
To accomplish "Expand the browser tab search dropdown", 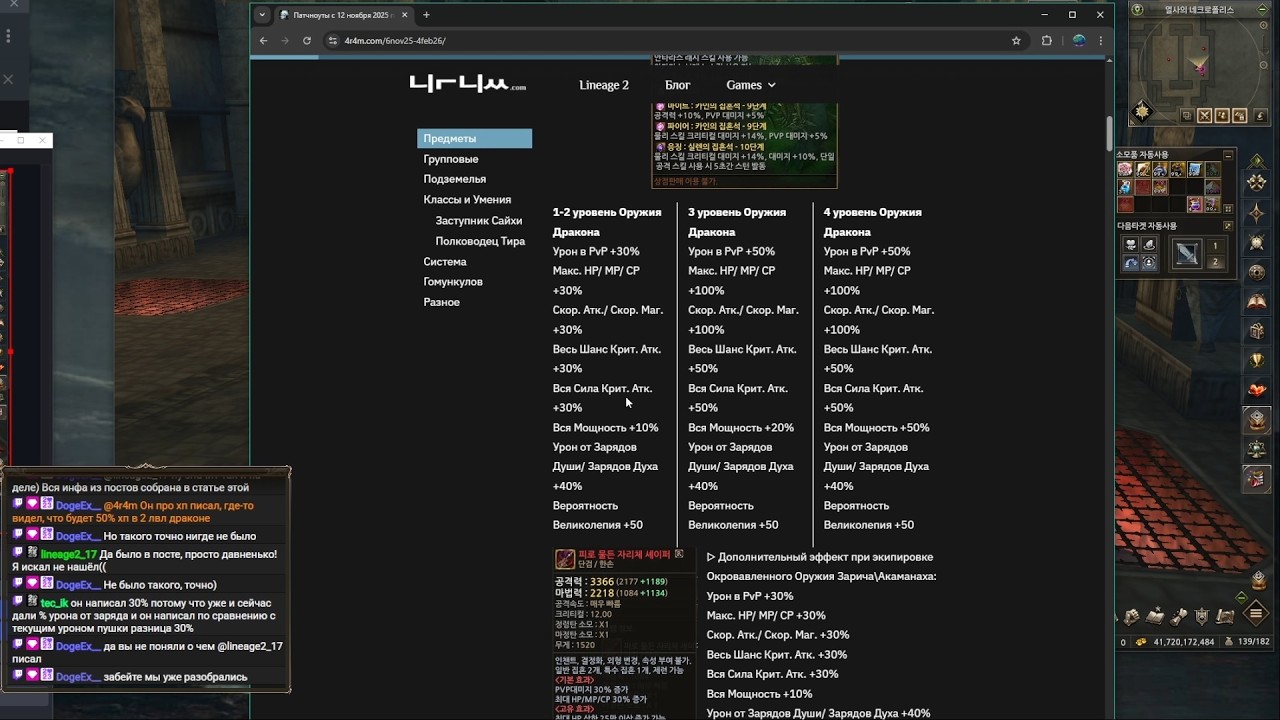I will tap(262, 15).
